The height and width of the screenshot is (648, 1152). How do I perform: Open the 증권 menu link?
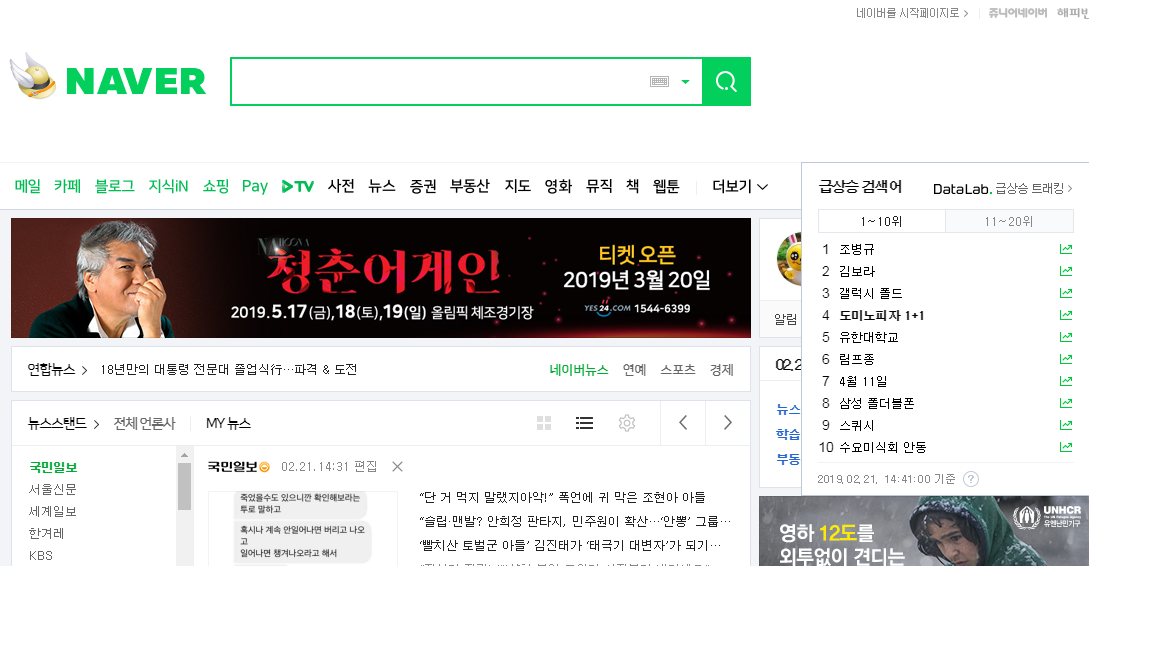tap(423, 186)
